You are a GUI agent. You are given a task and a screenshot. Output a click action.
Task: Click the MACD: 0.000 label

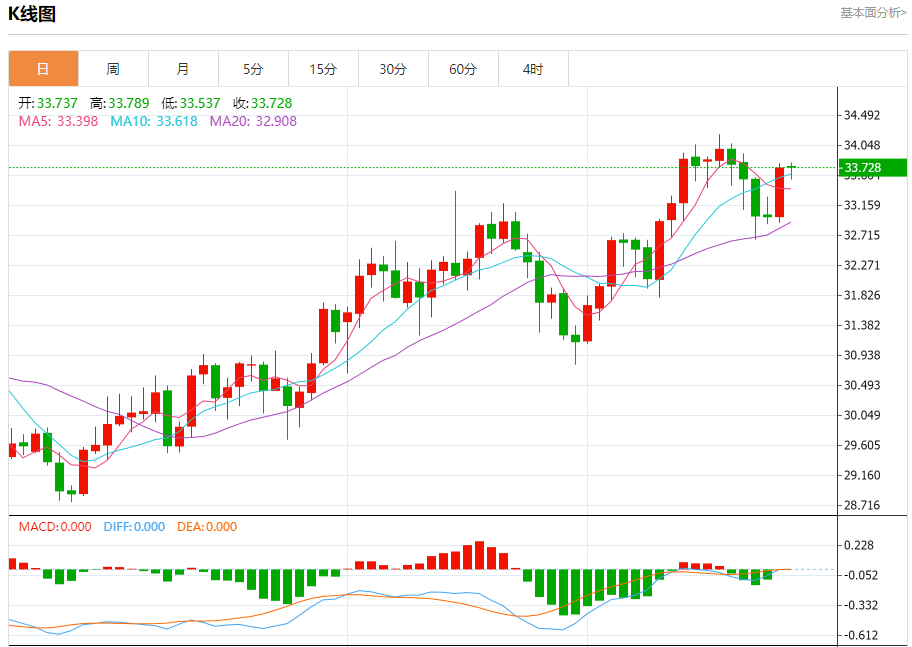(55, 527)
